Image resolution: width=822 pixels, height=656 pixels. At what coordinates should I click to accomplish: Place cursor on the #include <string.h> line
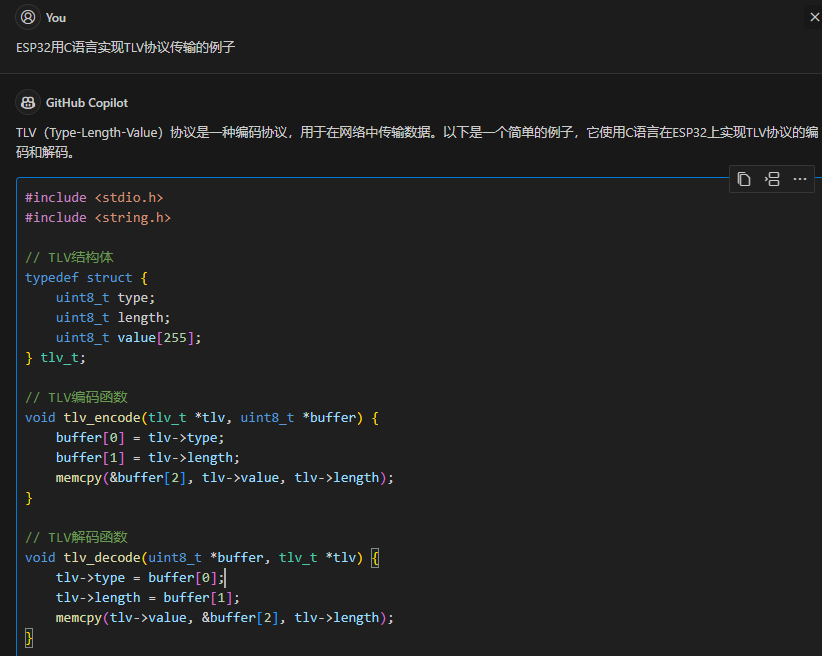tap(98, 218)
